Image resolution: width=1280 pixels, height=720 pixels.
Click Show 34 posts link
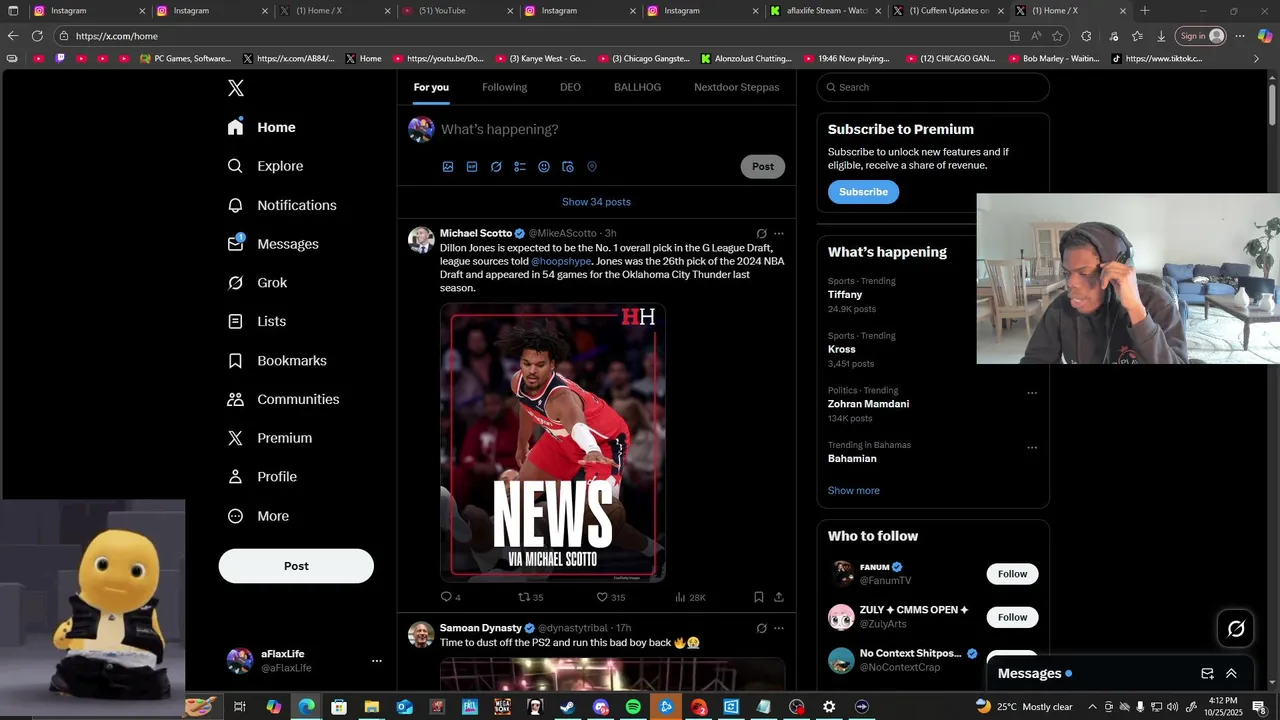(596, 202)
